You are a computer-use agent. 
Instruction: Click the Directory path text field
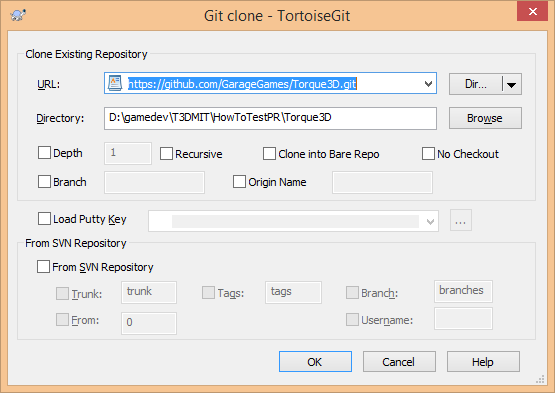[270, 118]
